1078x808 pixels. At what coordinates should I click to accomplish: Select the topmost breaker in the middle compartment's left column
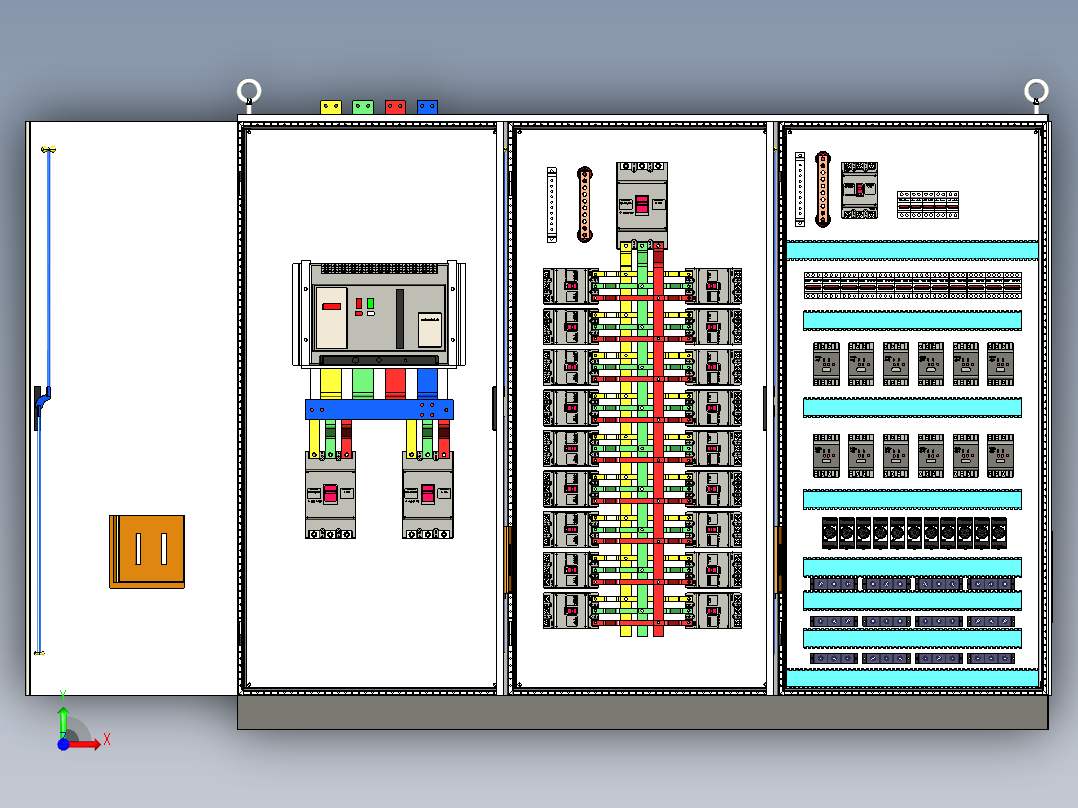coord(570,286)
